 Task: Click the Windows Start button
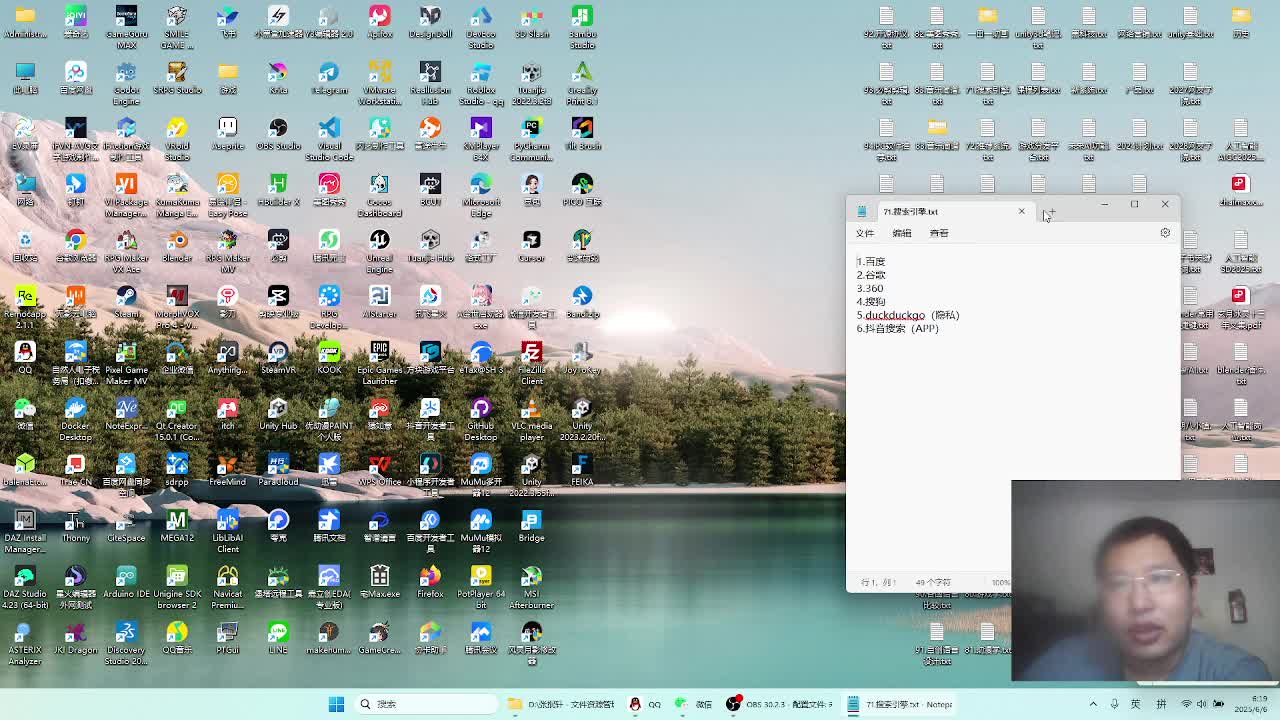click(x=336, y=704)
